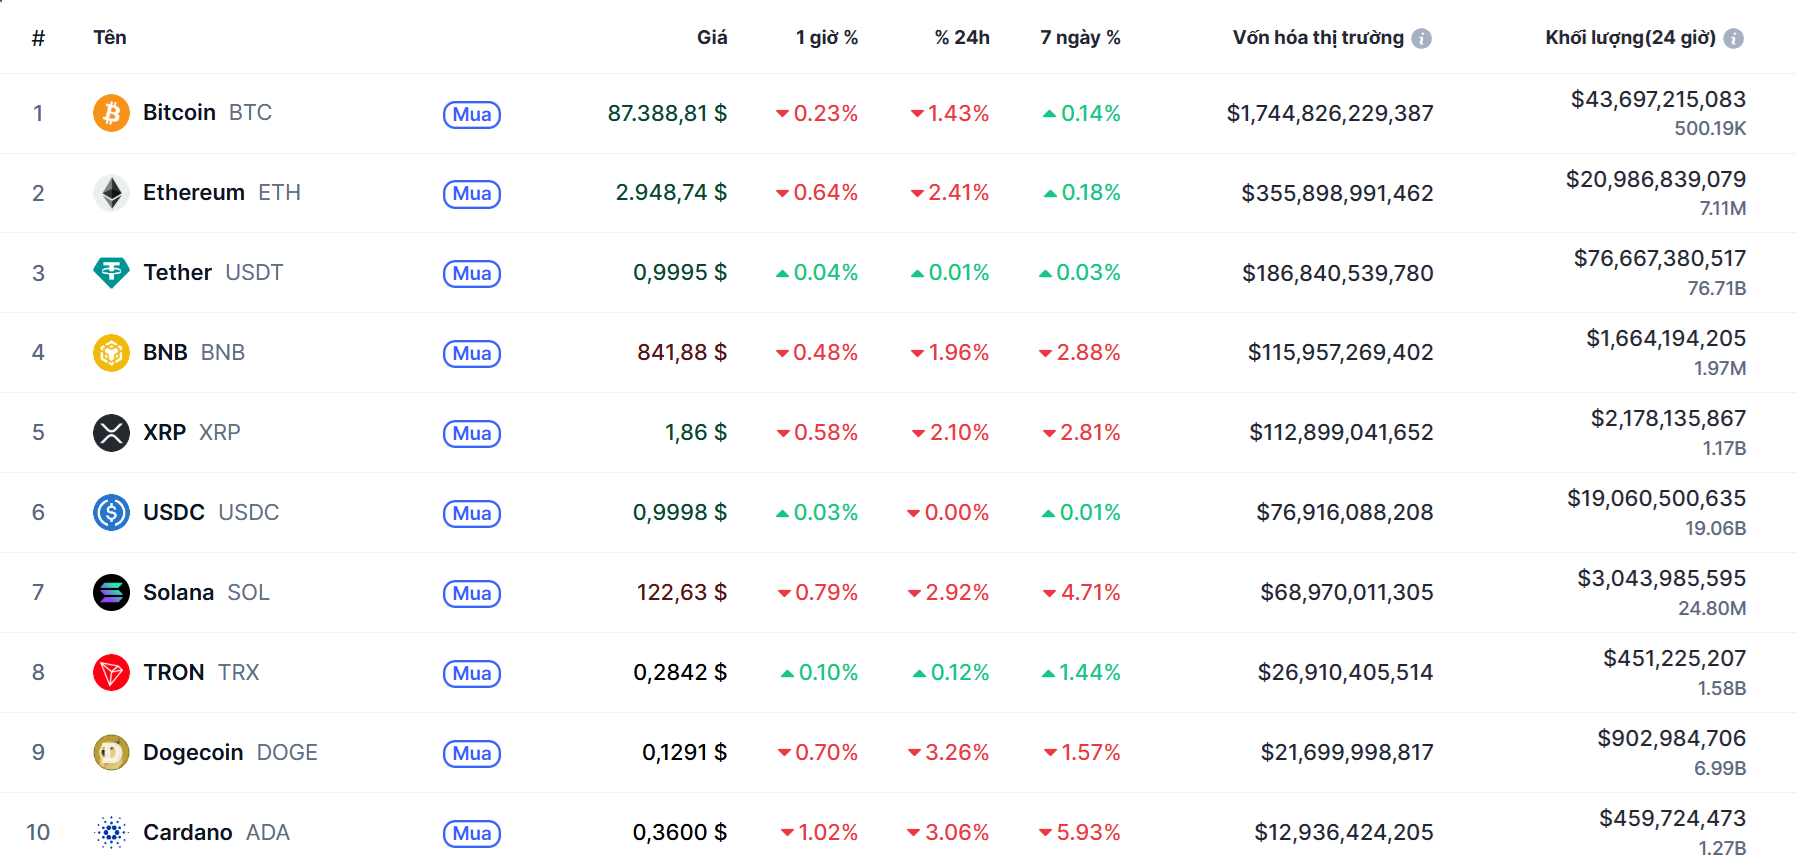Click XRP market cap $112,899,041,652

point(1341,432)
